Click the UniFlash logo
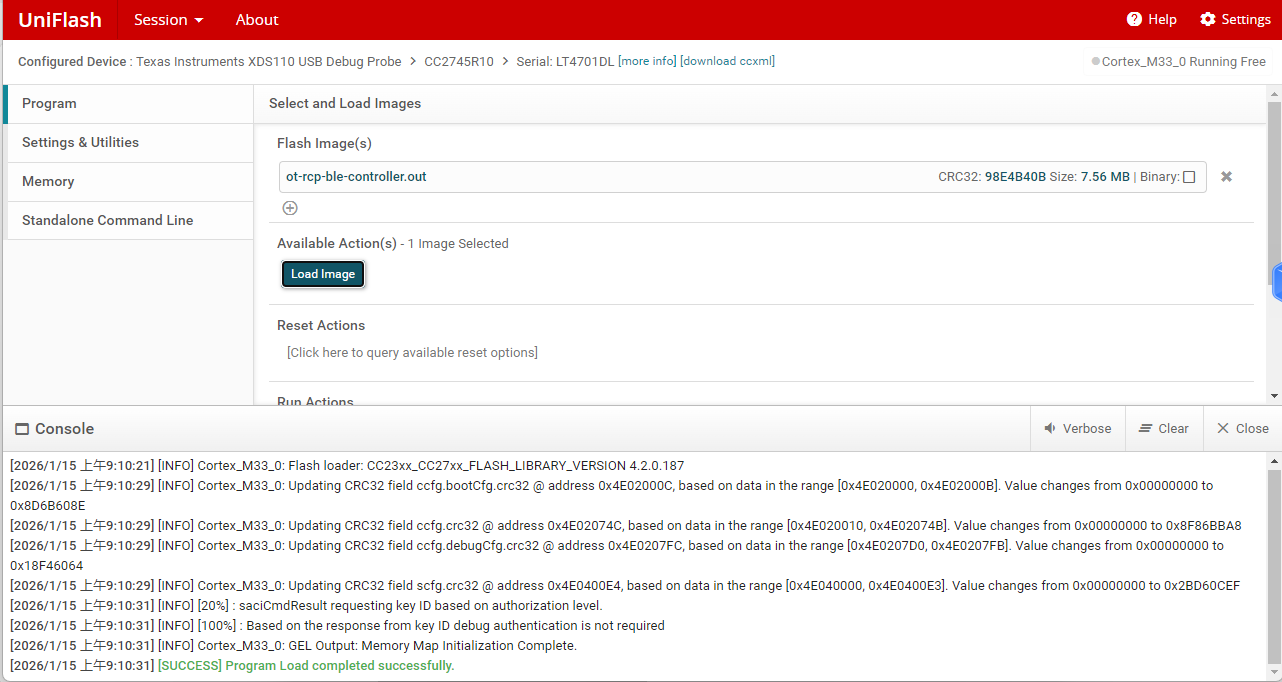The width and height of the screenshot is (1282, 682). pyautogui.click(x=60, y=20)
